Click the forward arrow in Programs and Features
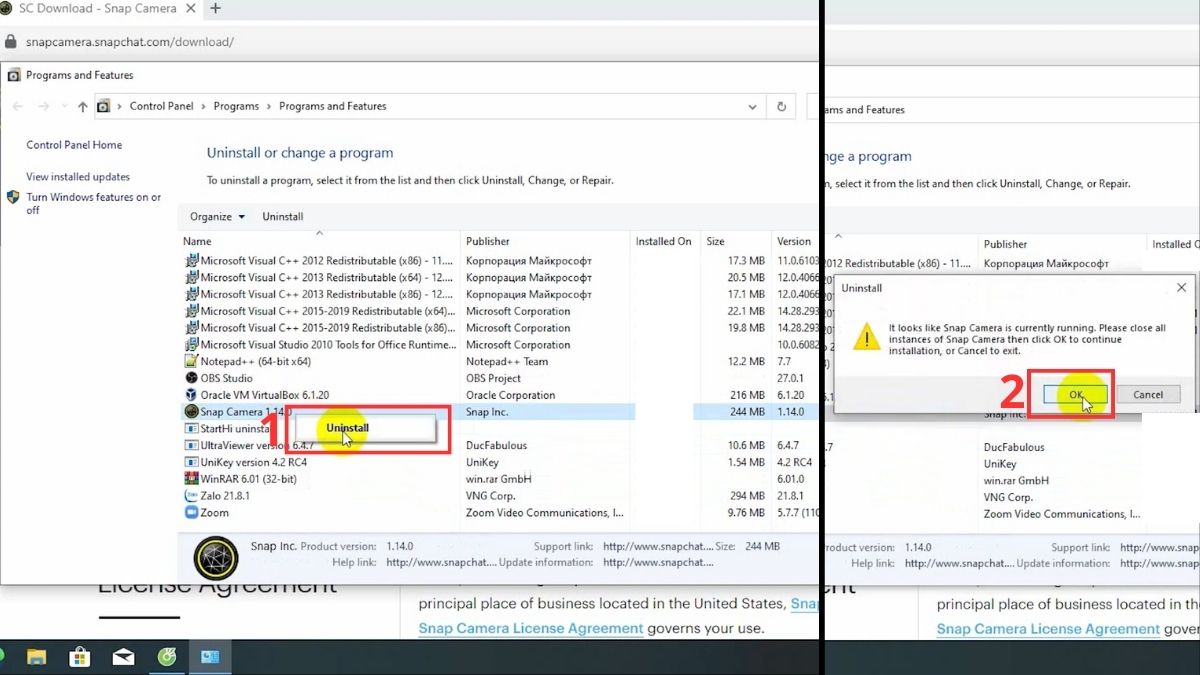1200x675 pixels. pyautogui.click(x=44, y=106)
